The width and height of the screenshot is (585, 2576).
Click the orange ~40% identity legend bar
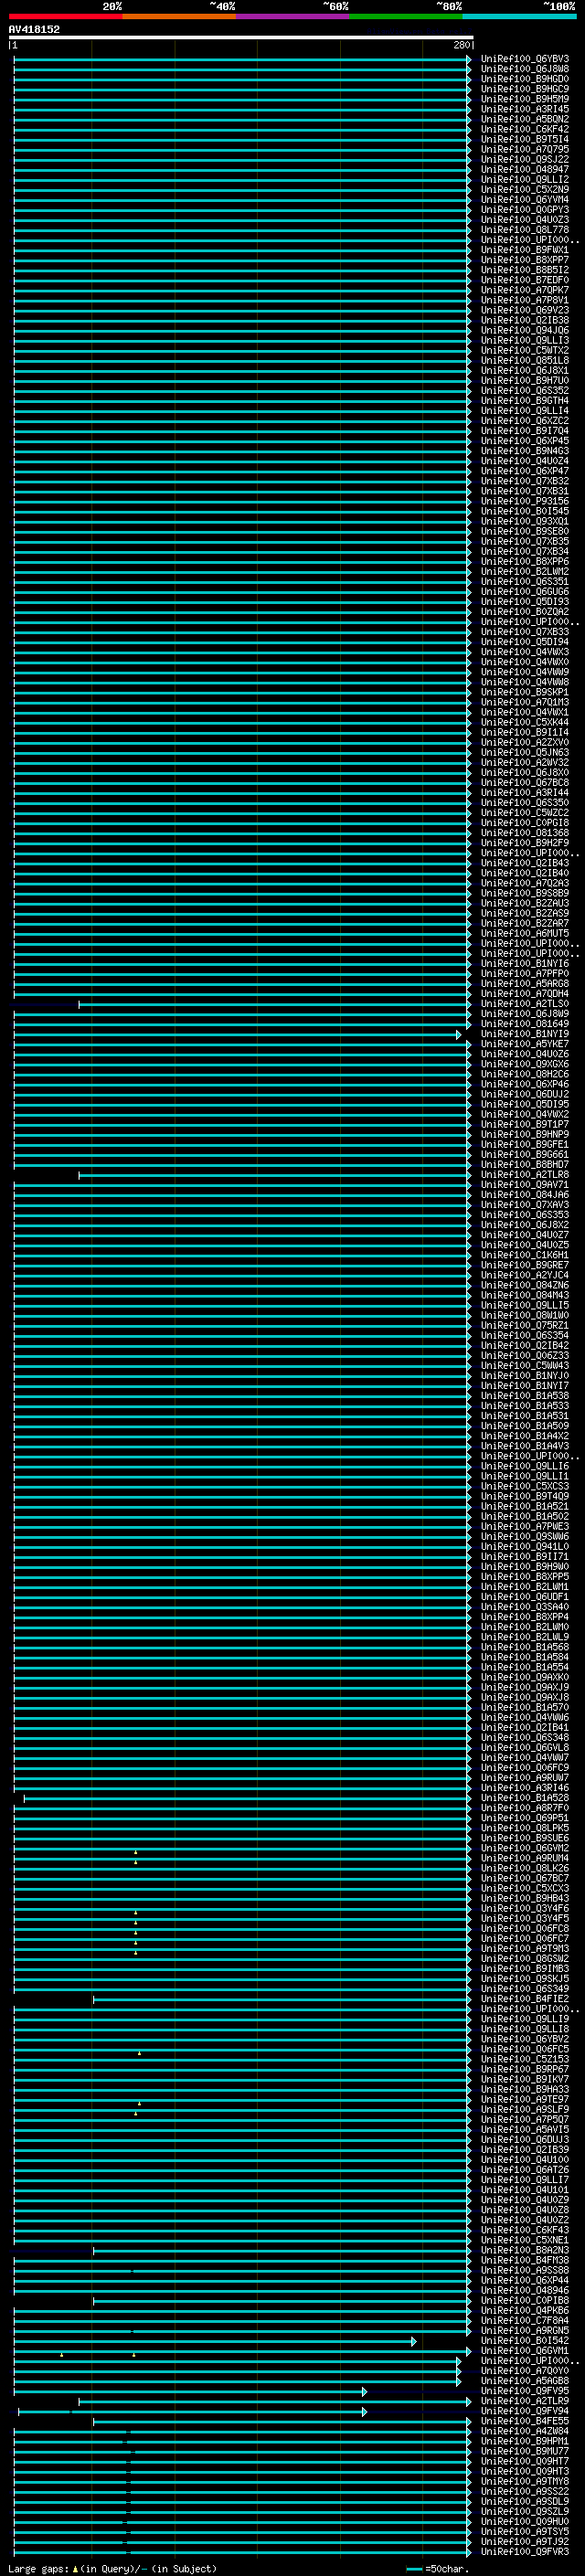179,16
